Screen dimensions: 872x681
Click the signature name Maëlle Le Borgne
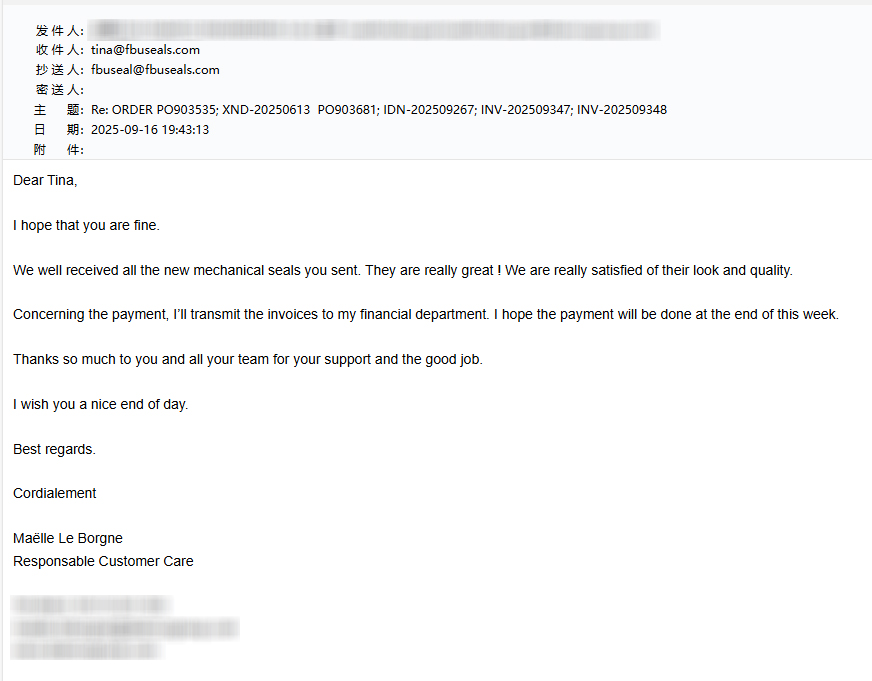68,539
